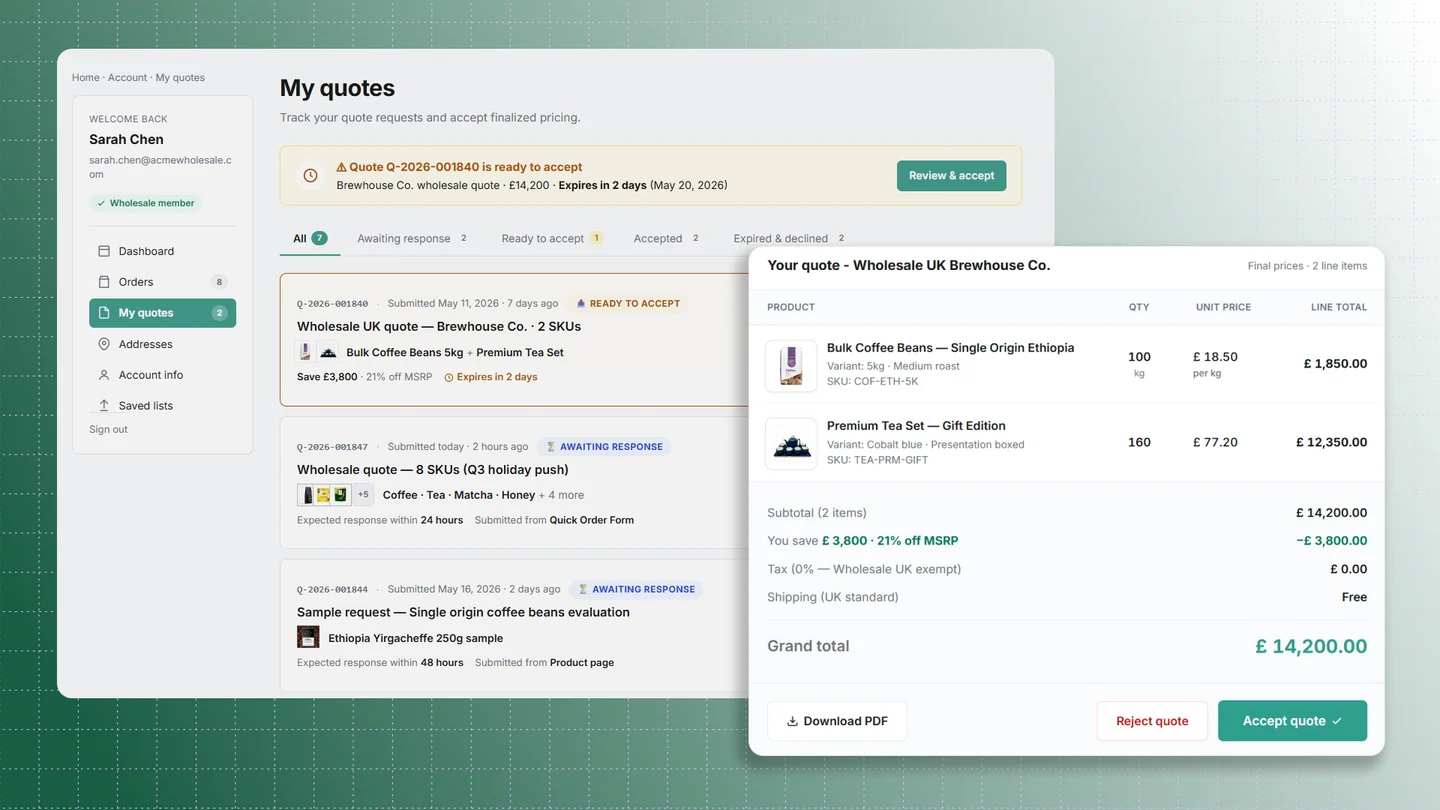This screenshot has height=810, width=1440.
Task: Click line total £ 12,350.00
Action: [1331, 442]
